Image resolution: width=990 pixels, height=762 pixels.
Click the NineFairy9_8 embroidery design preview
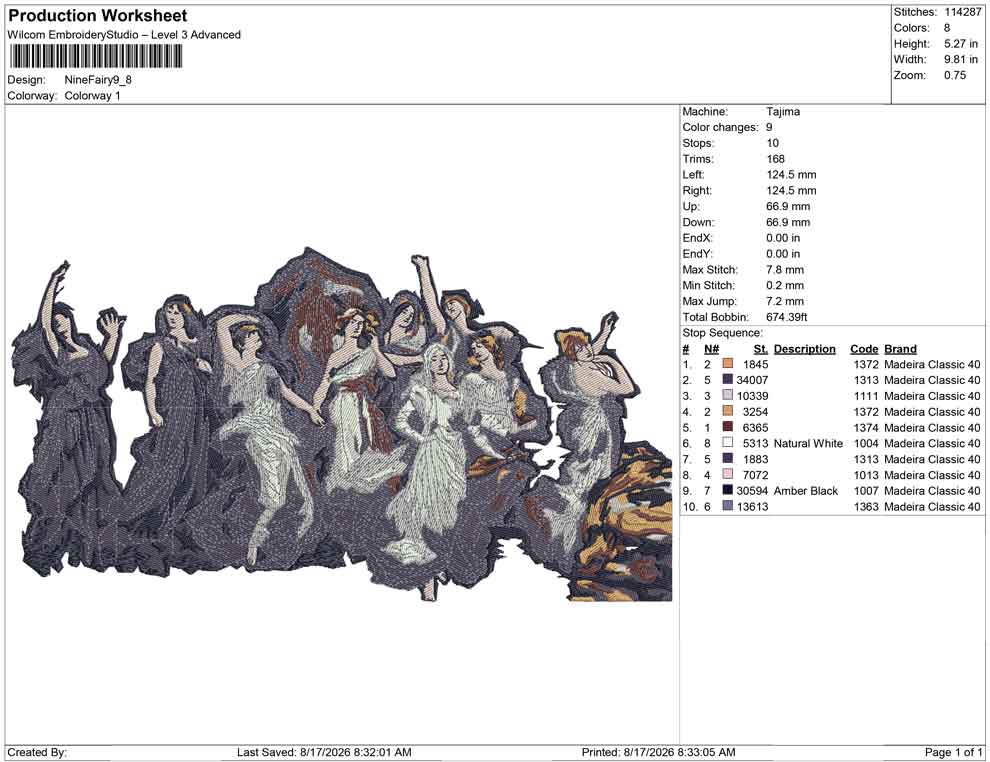tap(342, 424)
